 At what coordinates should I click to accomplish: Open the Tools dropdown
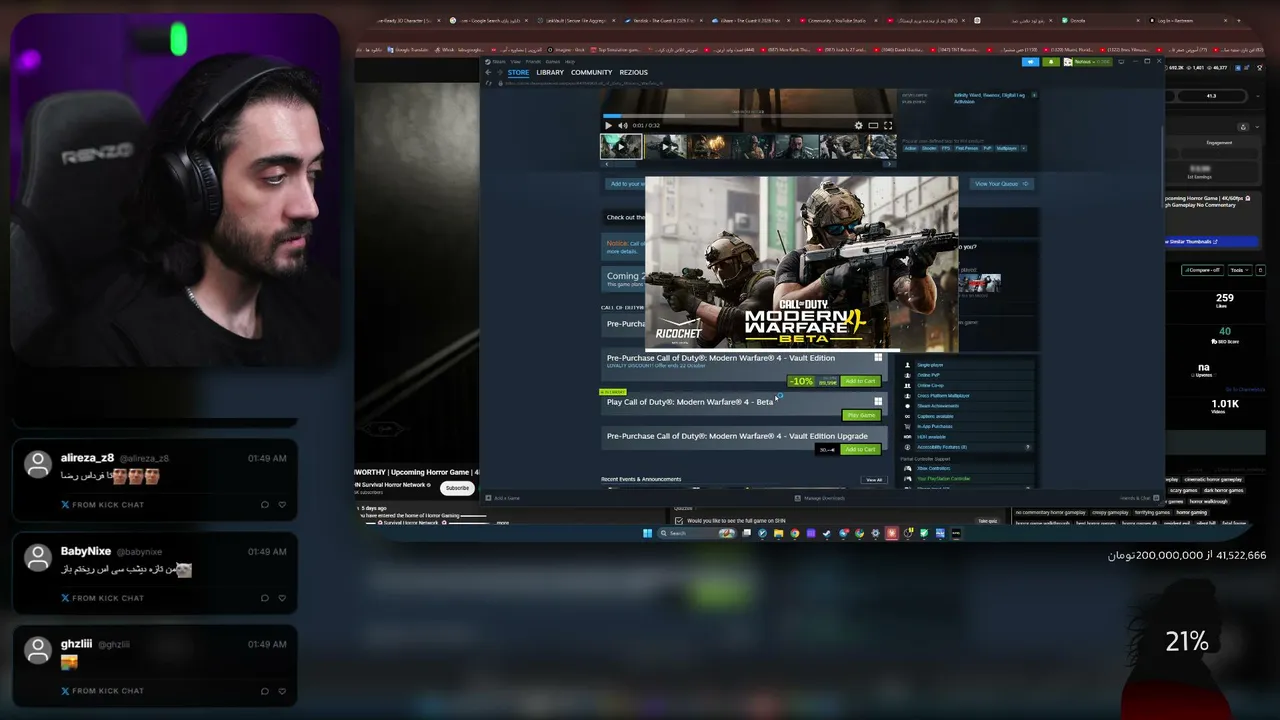1240,270
